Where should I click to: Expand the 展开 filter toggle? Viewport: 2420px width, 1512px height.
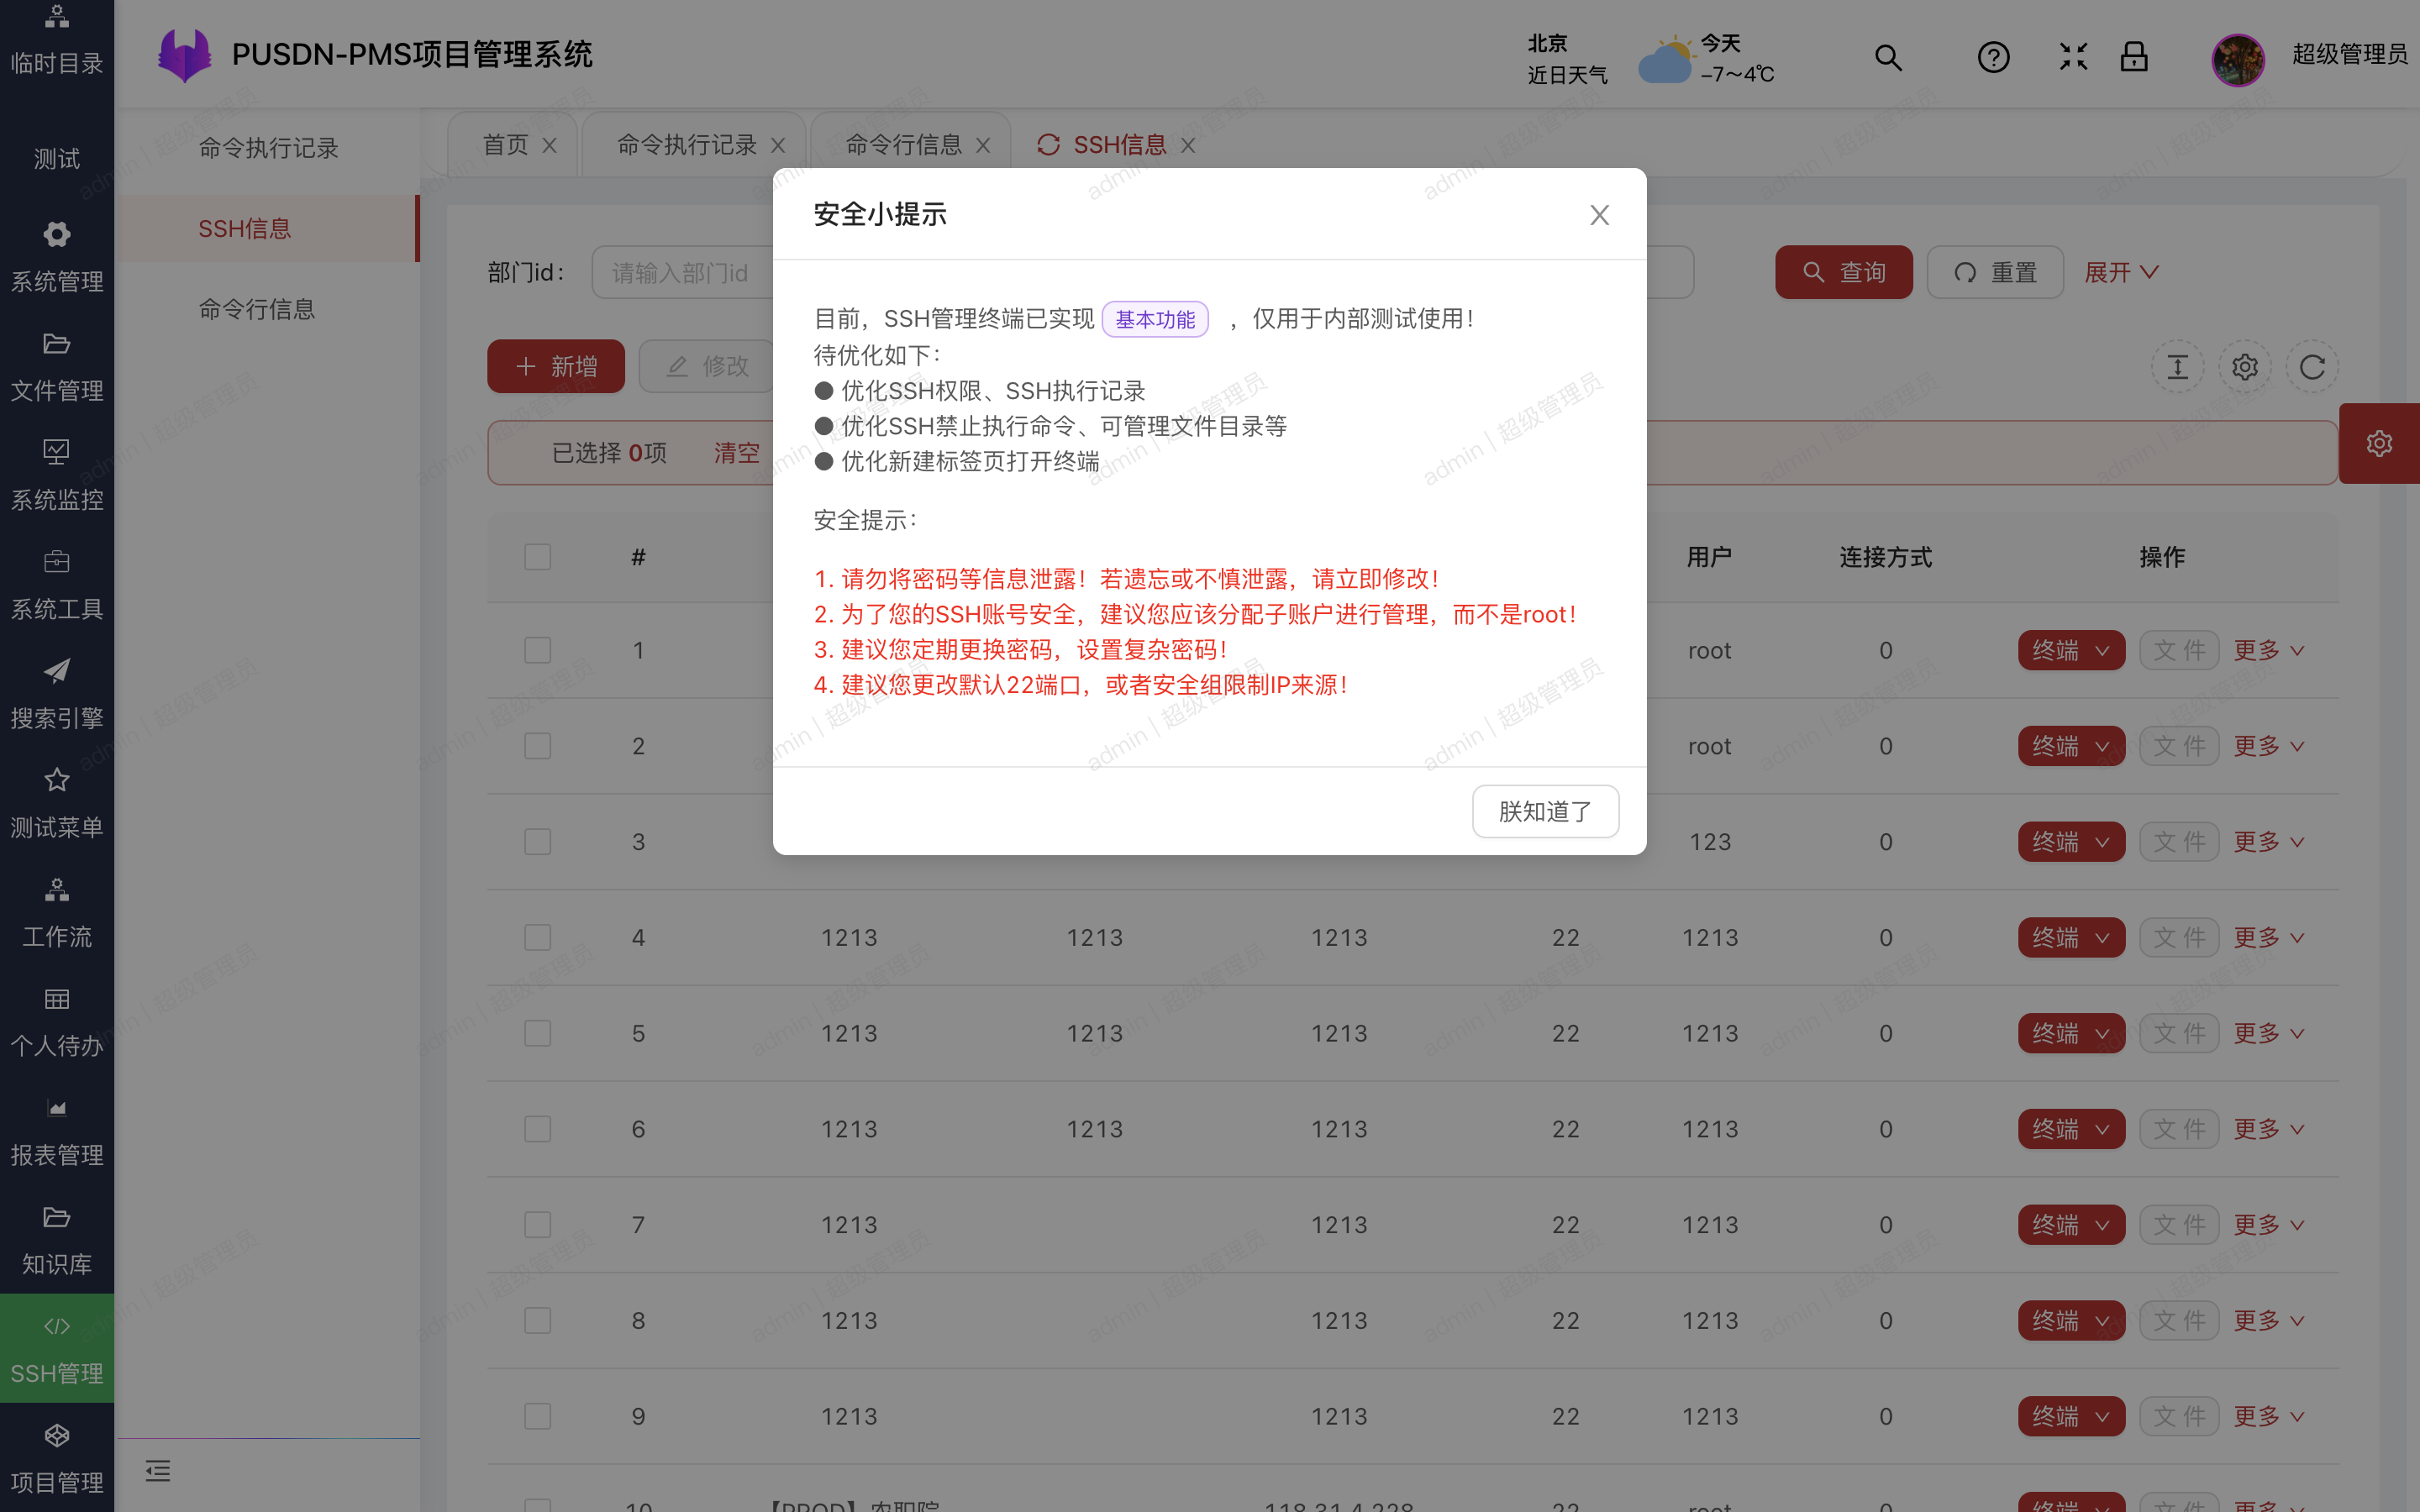[x=2121, y=272]
